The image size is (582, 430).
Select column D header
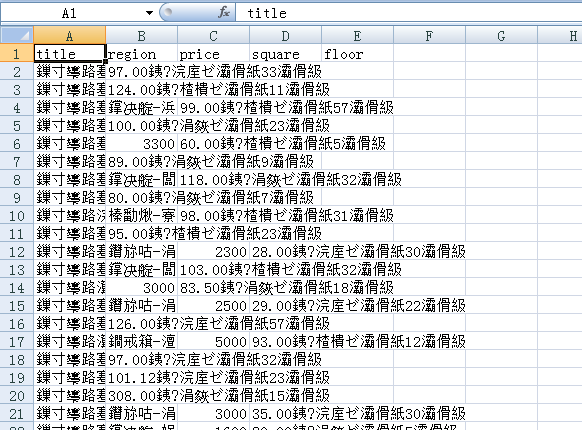[285, 36]
